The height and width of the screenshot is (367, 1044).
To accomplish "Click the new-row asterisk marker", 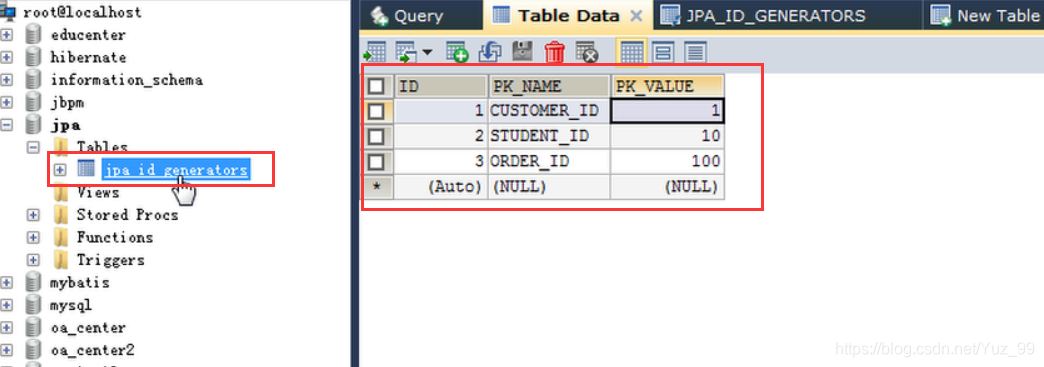I will pos(376,187).
